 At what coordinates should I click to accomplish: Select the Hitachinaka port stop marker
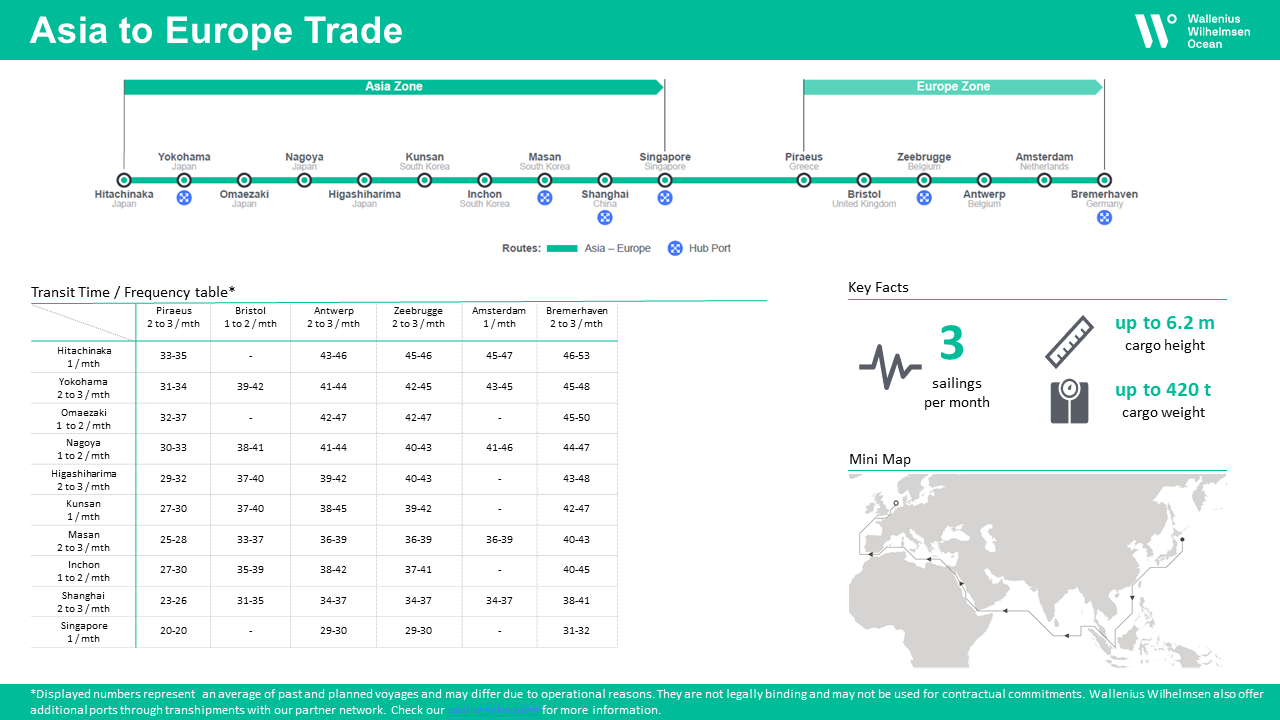click(x=124, y=180)
